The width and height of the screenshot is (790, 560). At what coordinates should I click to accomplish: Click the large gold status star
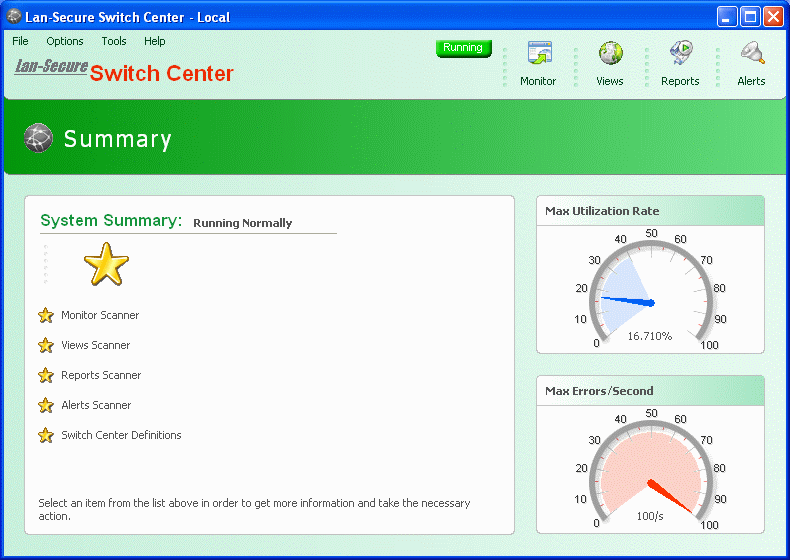106,264
